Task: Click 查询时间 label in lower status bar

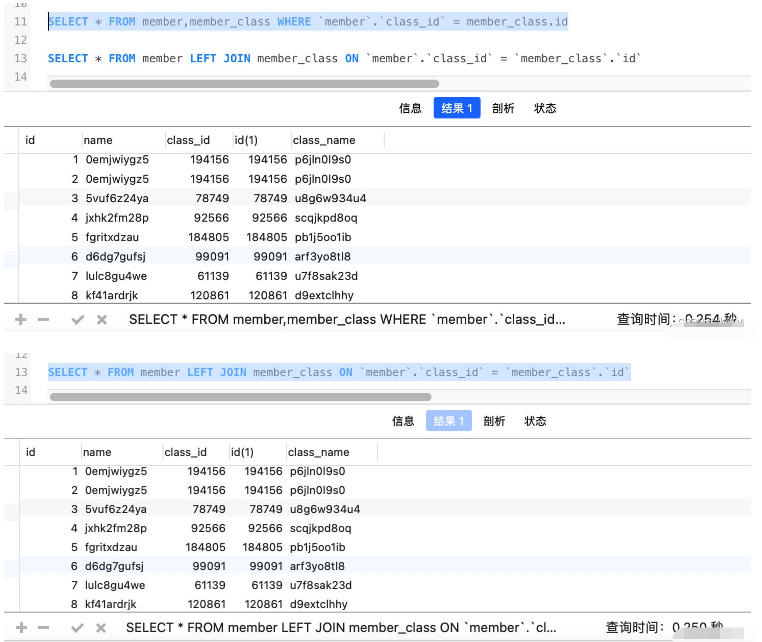Action: [635, 628]
